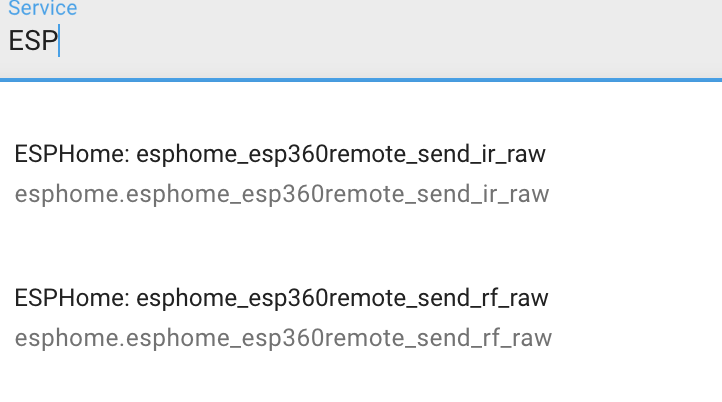Select the infrared raw send service
The height and width of the screenshot is (402, 722).
point(361,173)
